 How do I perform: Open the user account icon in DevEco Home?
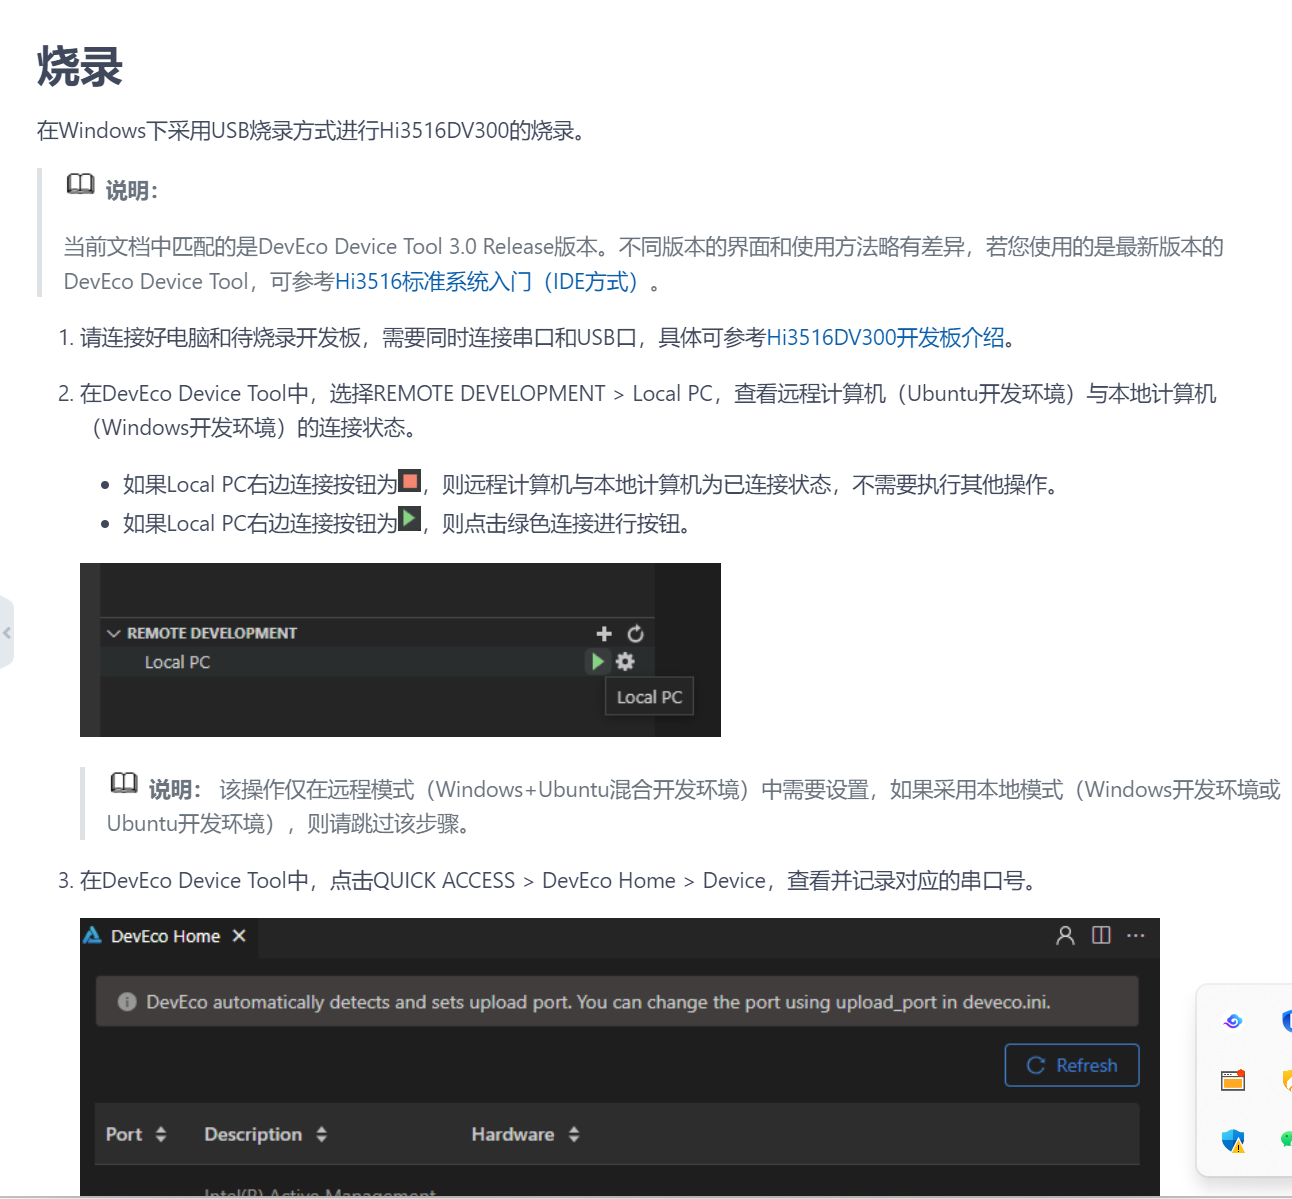coord(1065,935)
